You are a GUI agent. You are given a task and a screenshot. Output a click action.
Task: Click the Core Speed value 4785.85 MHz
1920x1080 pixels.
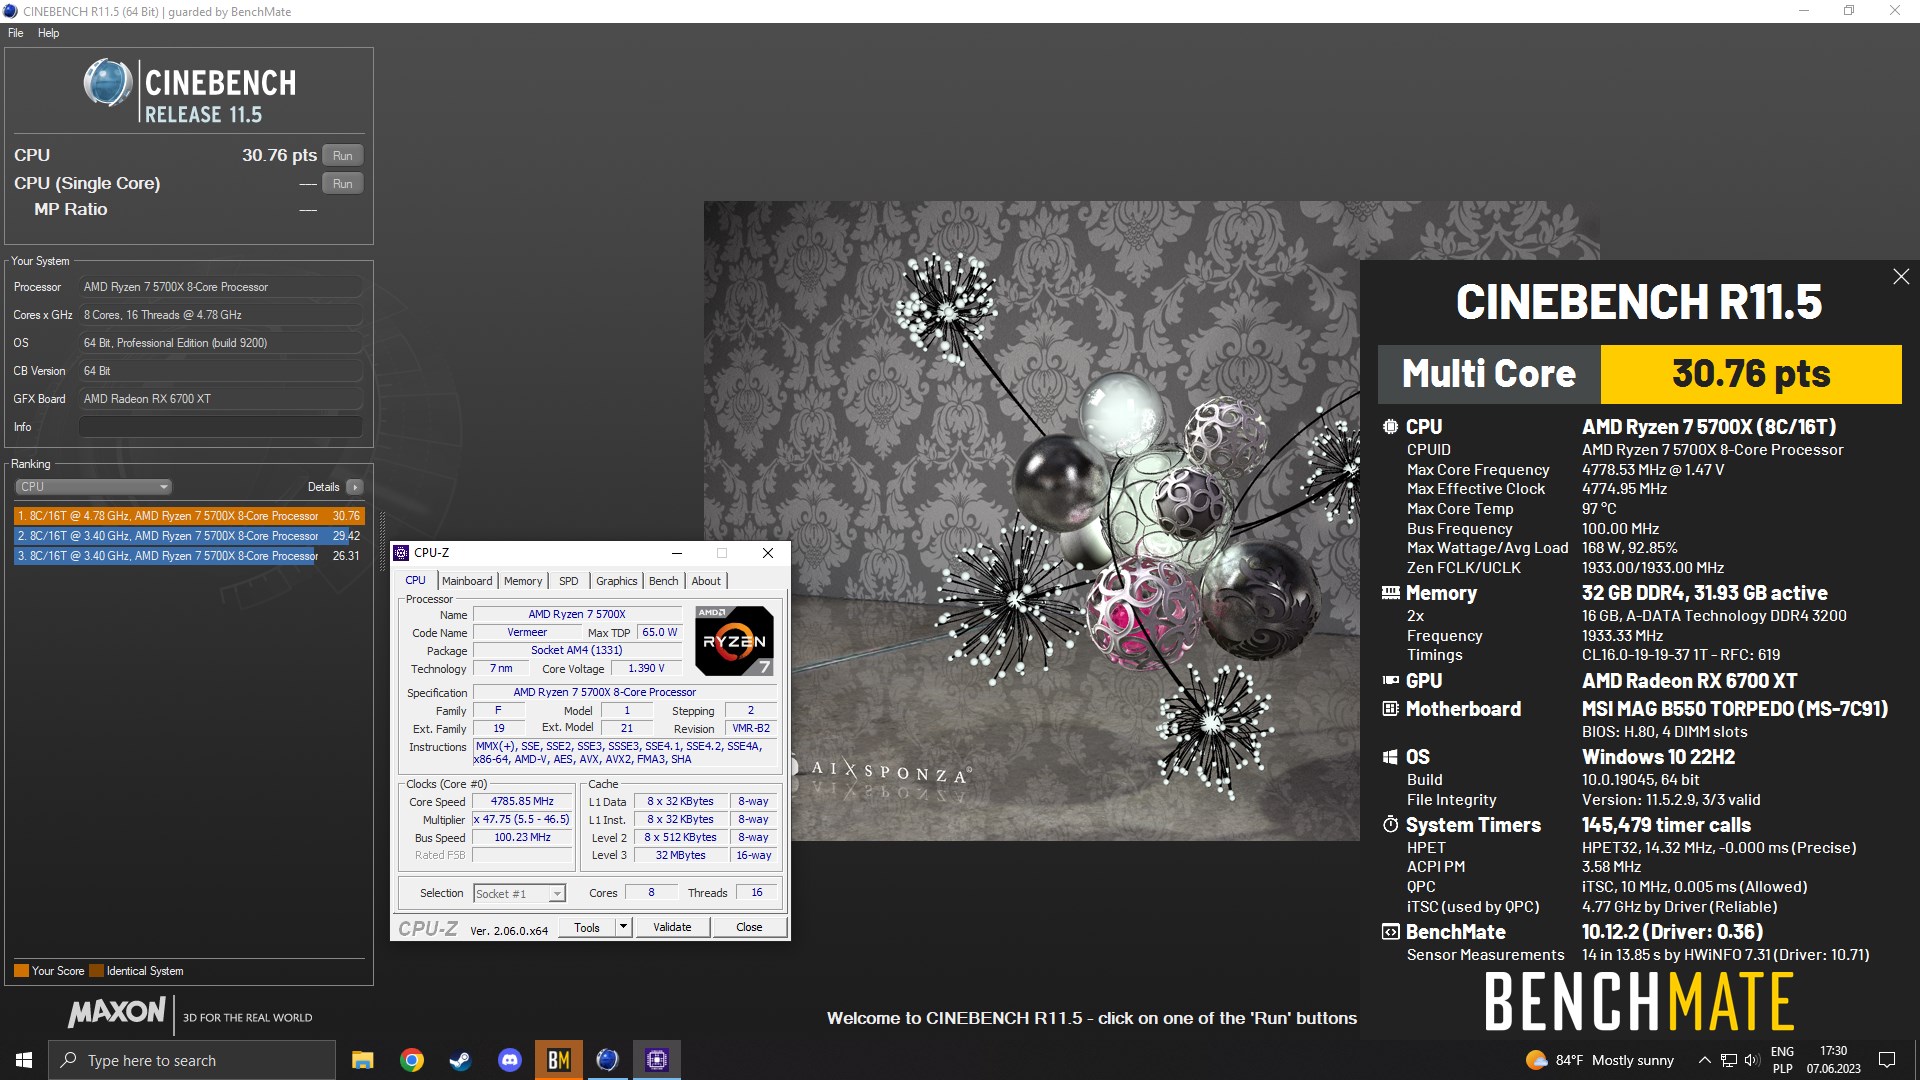click(x=522, y=802)
